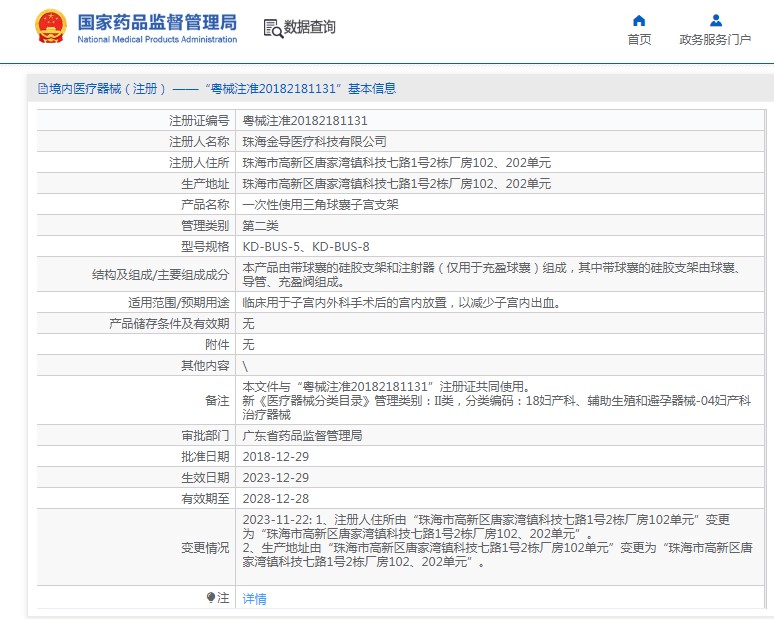Click the 生产地址 address value
Image resolution: width=774 pixels, height=619 pixels.
[396, 184]
